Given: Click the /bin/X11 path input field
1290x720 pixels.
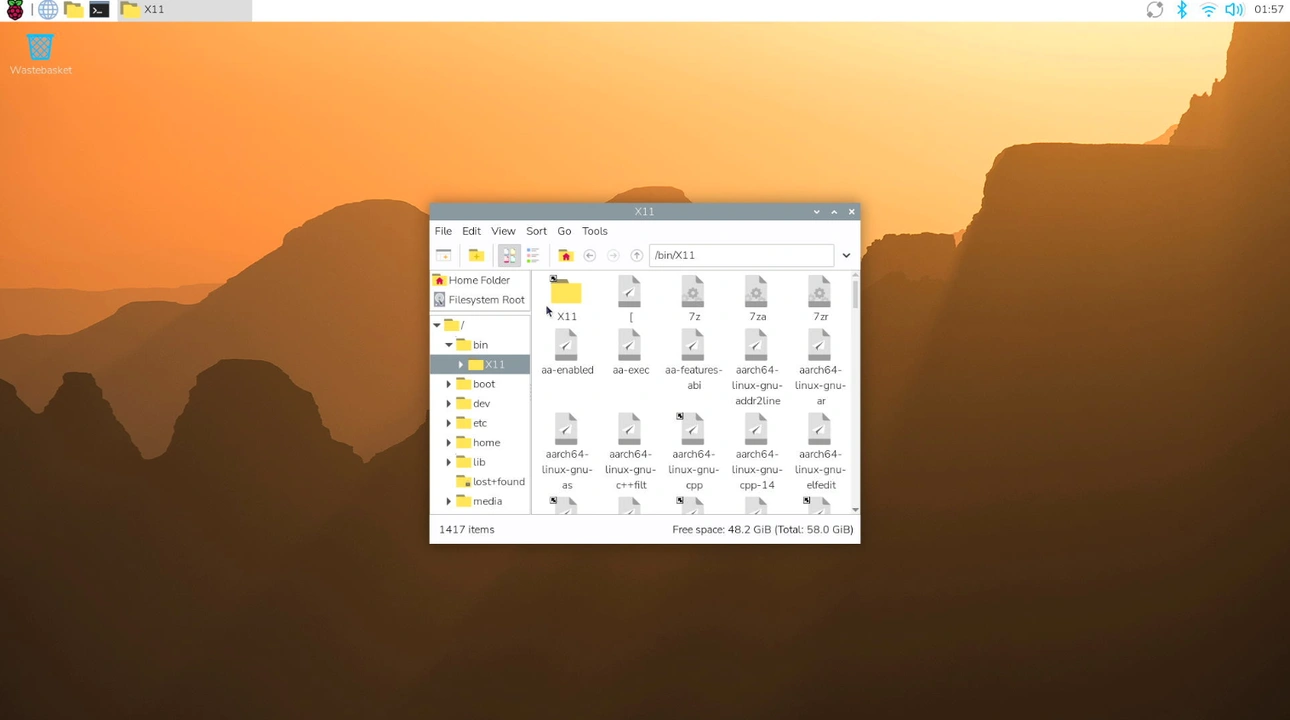Looking at the screenshot, I should pyautogui.click(x=740, y=256).
